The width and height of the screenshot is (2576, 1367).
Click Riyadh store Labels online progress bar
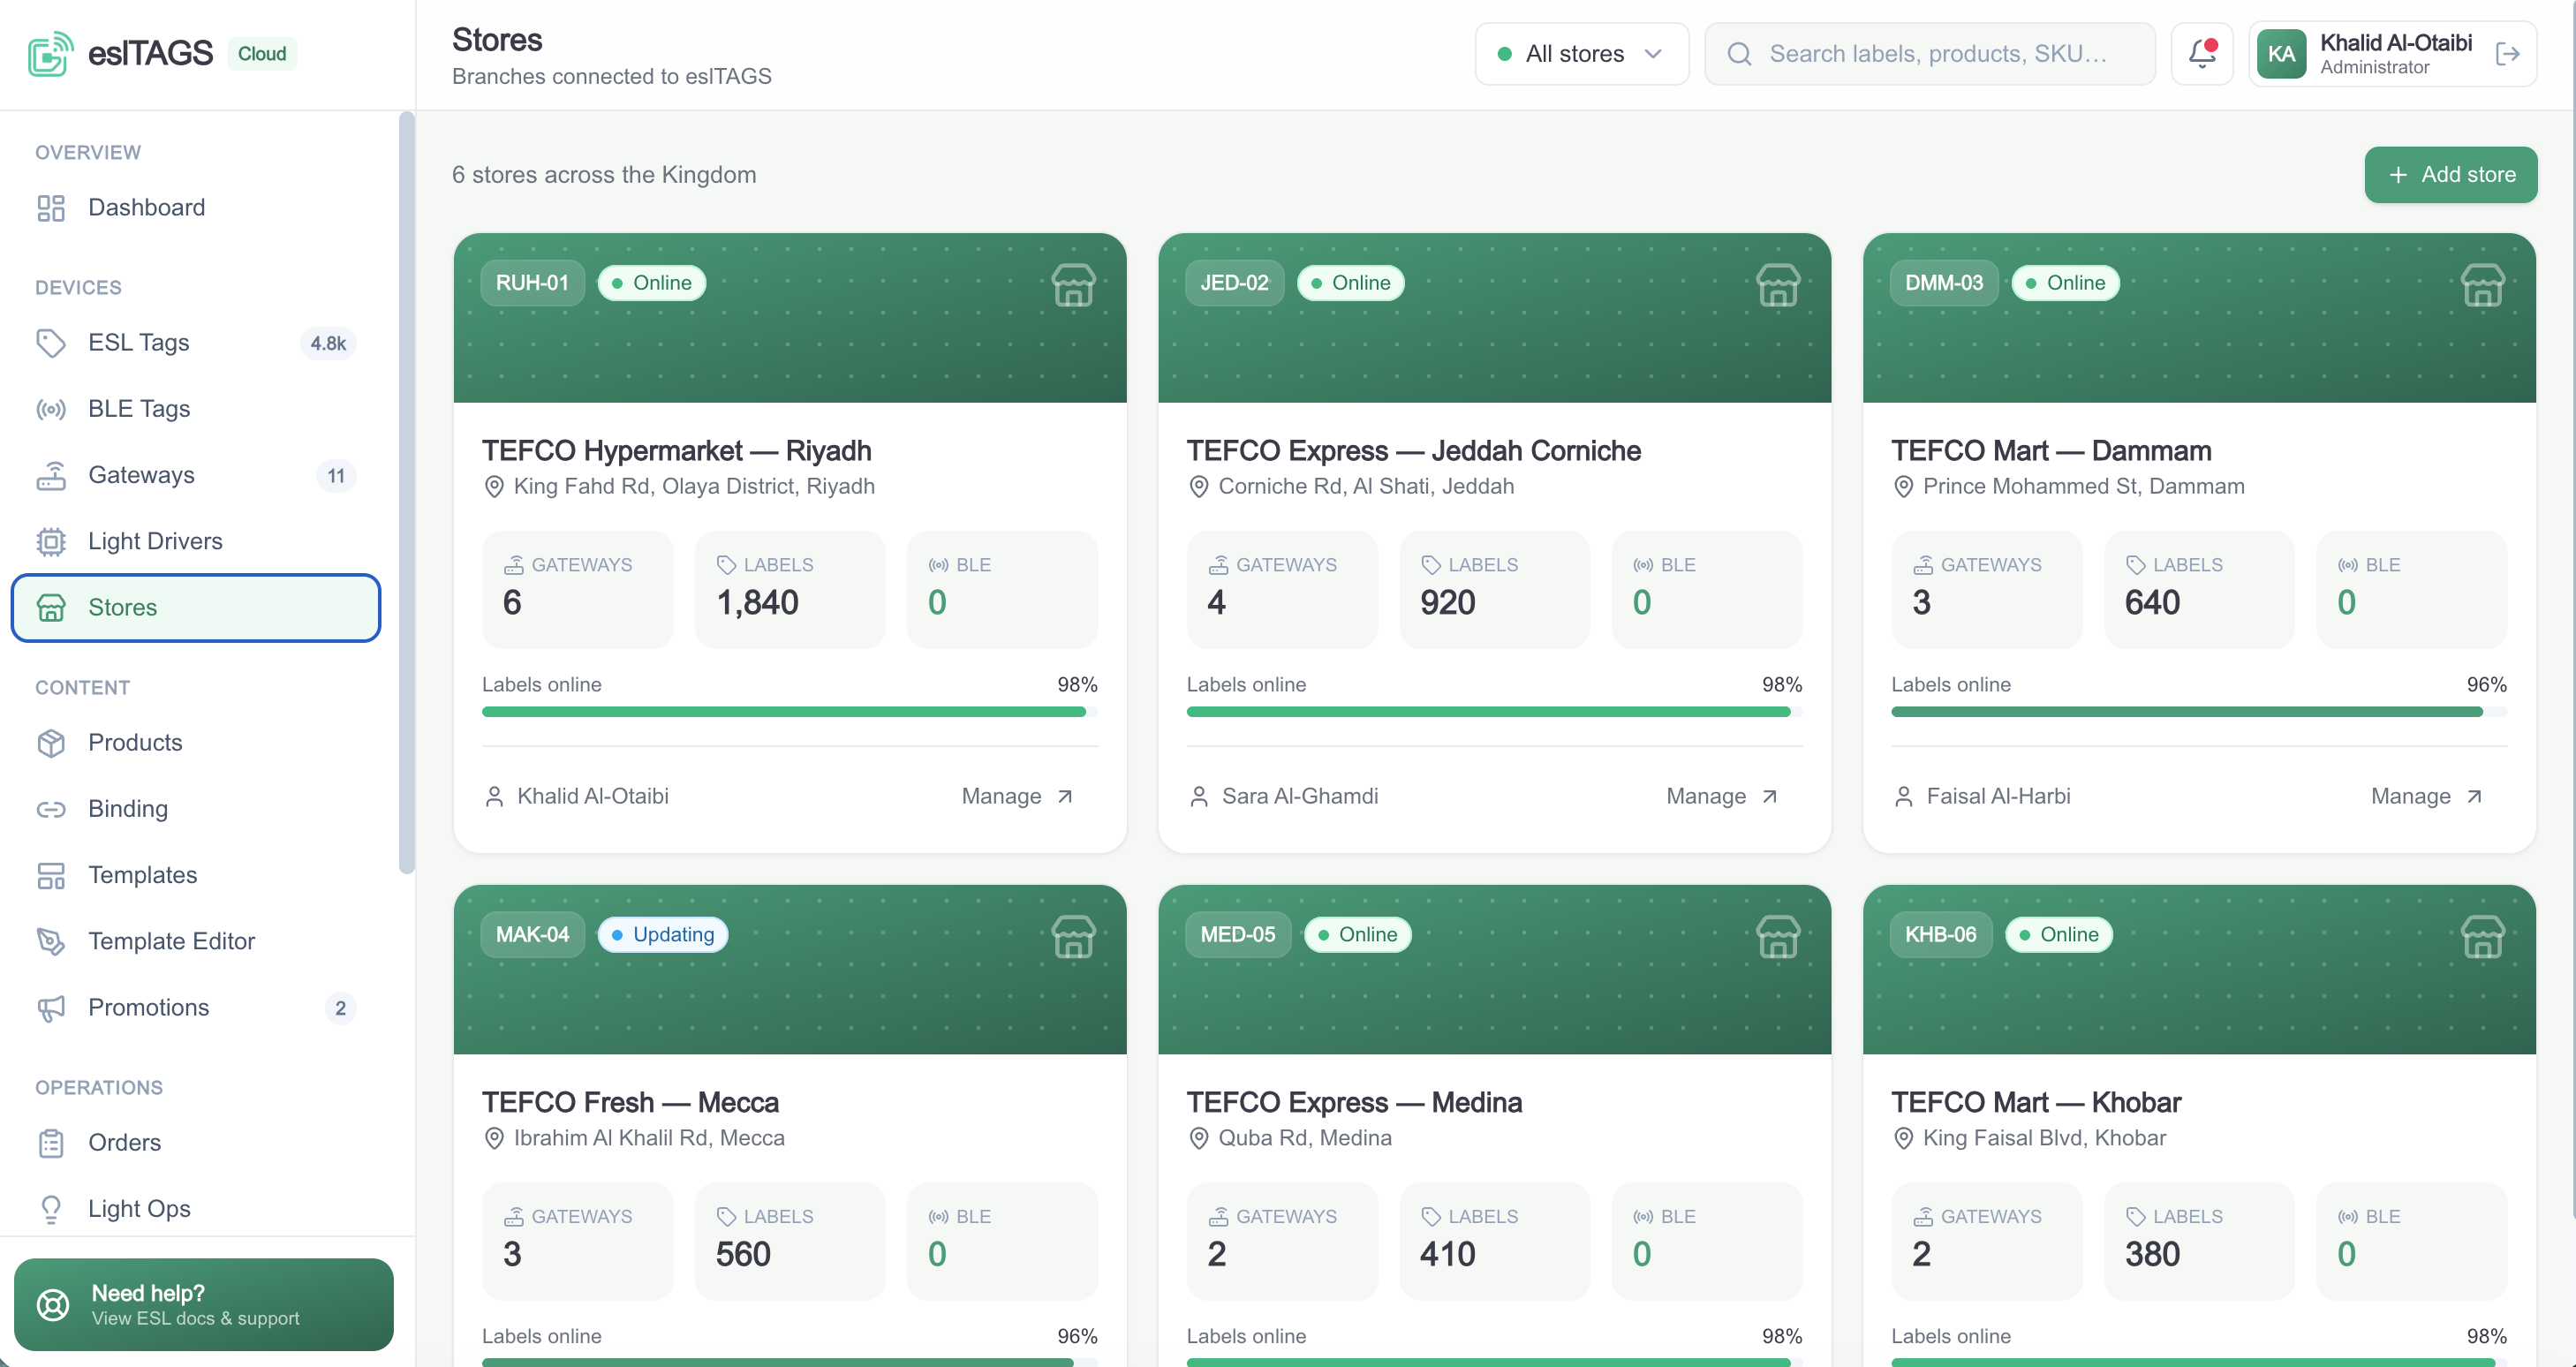tap(790, 712)
